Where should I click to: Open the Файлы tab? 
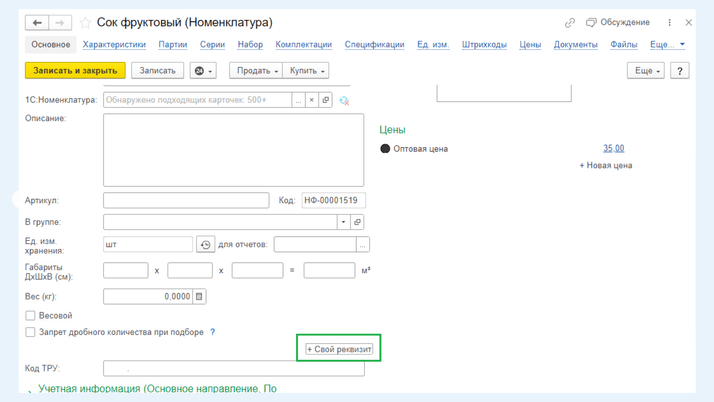pos(624,45)
